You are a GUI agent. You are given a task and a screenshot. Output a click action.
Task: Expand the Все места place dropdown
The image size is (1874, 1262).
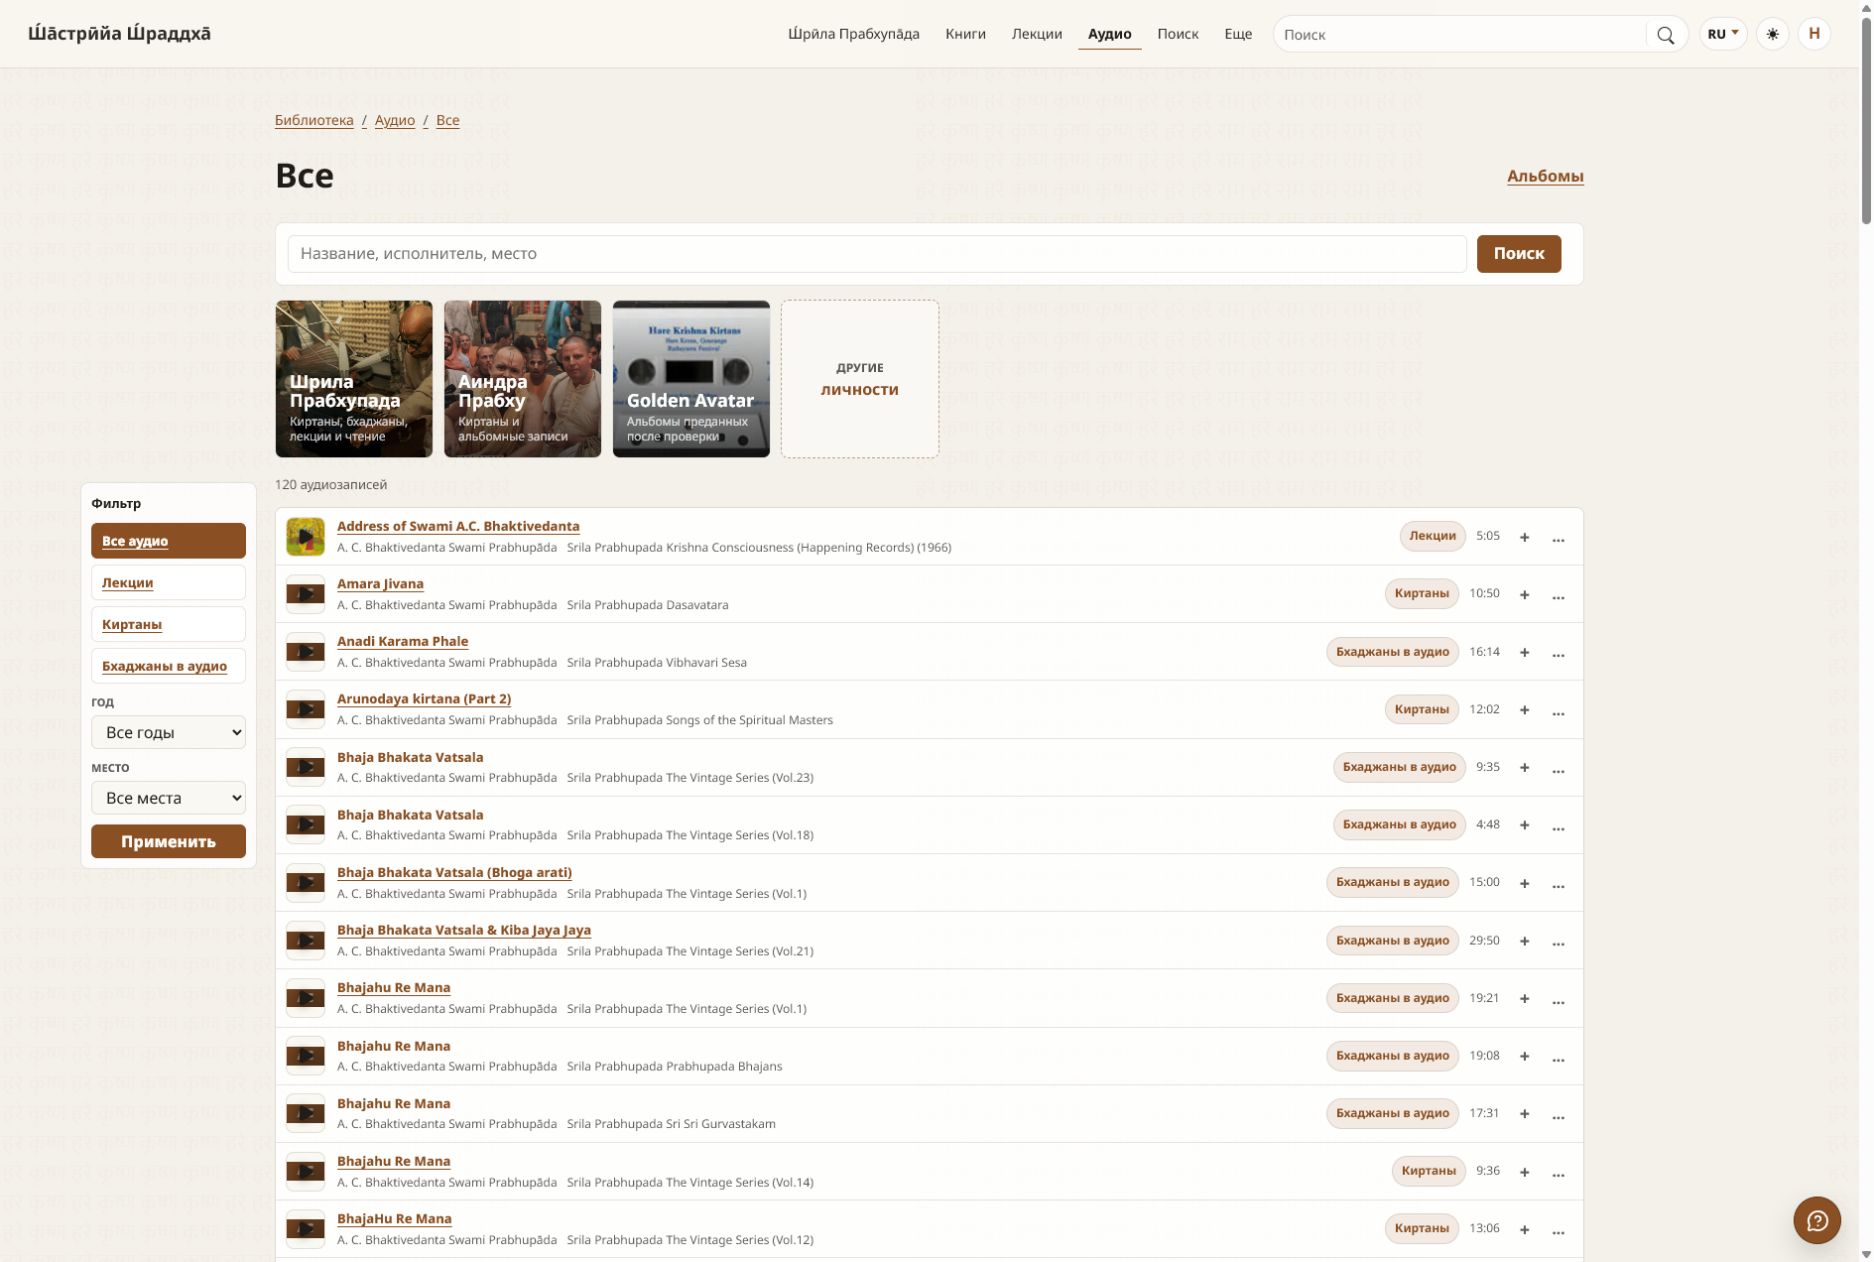(x=168, y=798)
